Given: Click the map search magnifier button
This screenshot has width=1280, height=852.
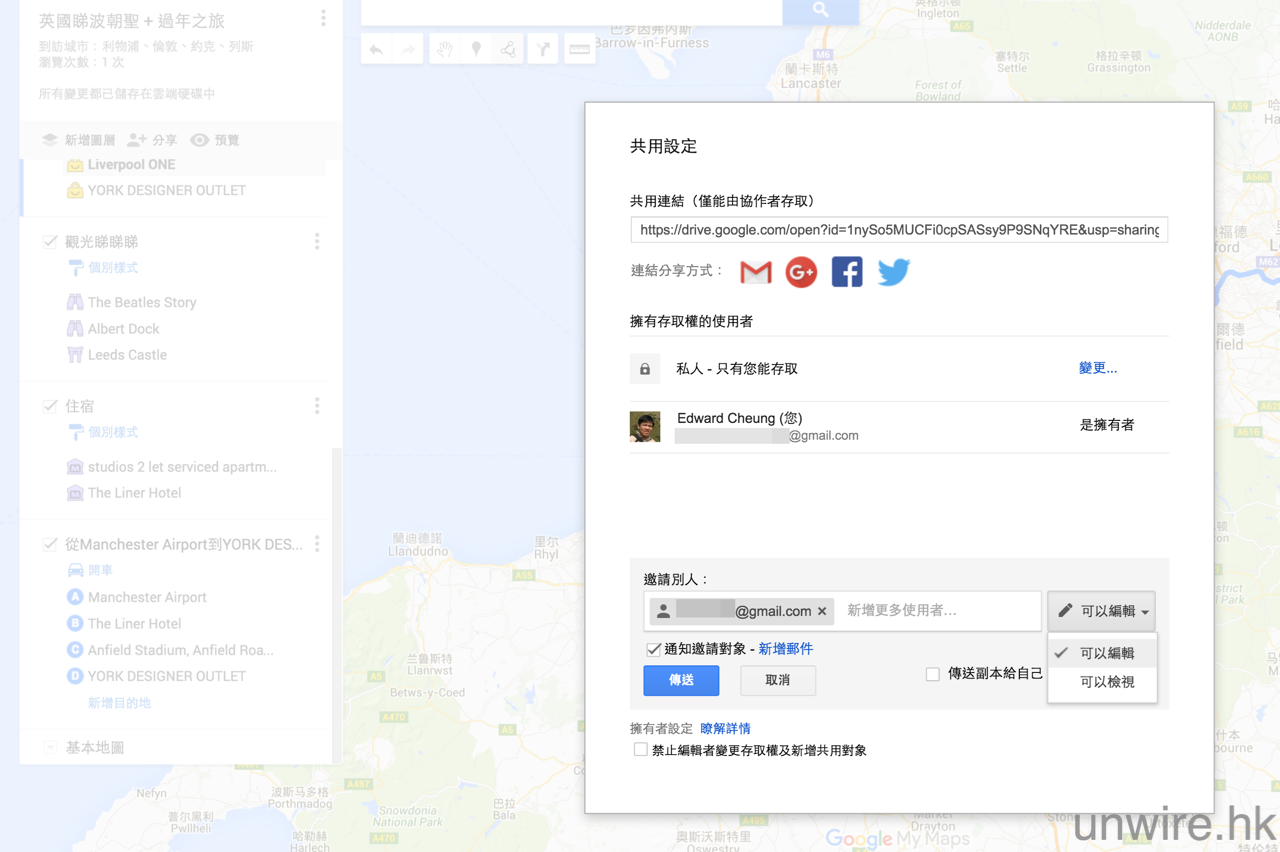Looking at the screenshot, I should coord(821,10).
